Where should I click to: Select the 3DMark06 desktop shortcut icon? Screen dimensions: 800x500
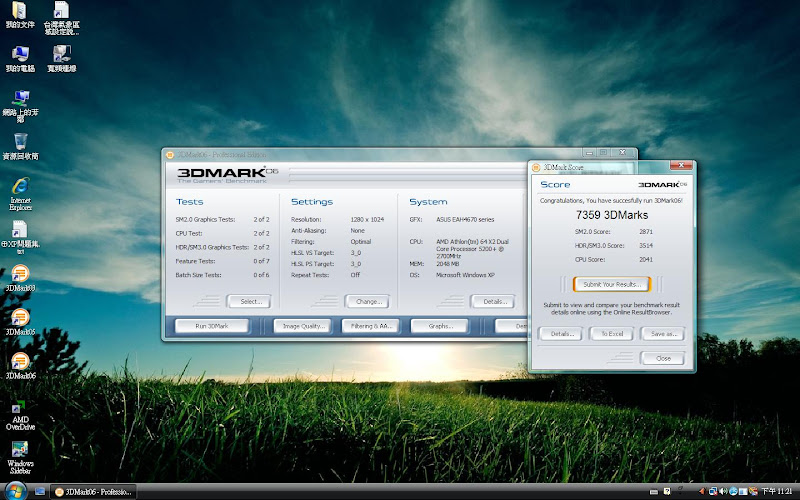coord(20,366)
